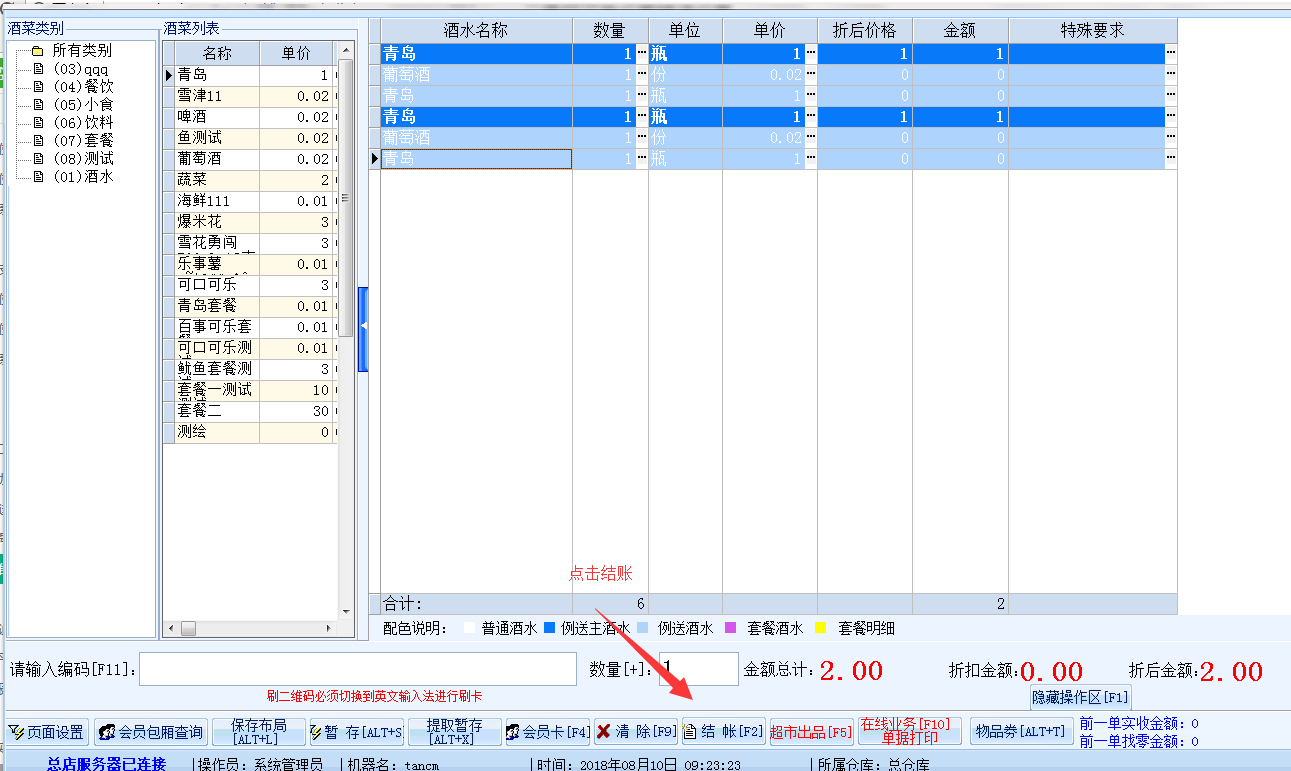The image size is (1291, 771).
Task: Open the 会员卡 [F4] member card dialog
Action: [547, 732]
